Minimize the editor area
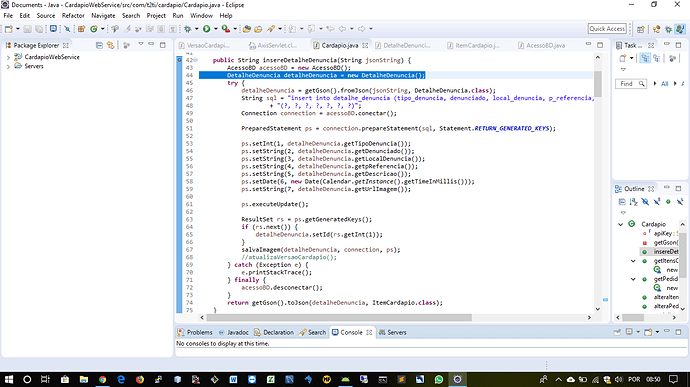Image resolution: width=690 pixels, height=387 pixels. tap(588, 44)
